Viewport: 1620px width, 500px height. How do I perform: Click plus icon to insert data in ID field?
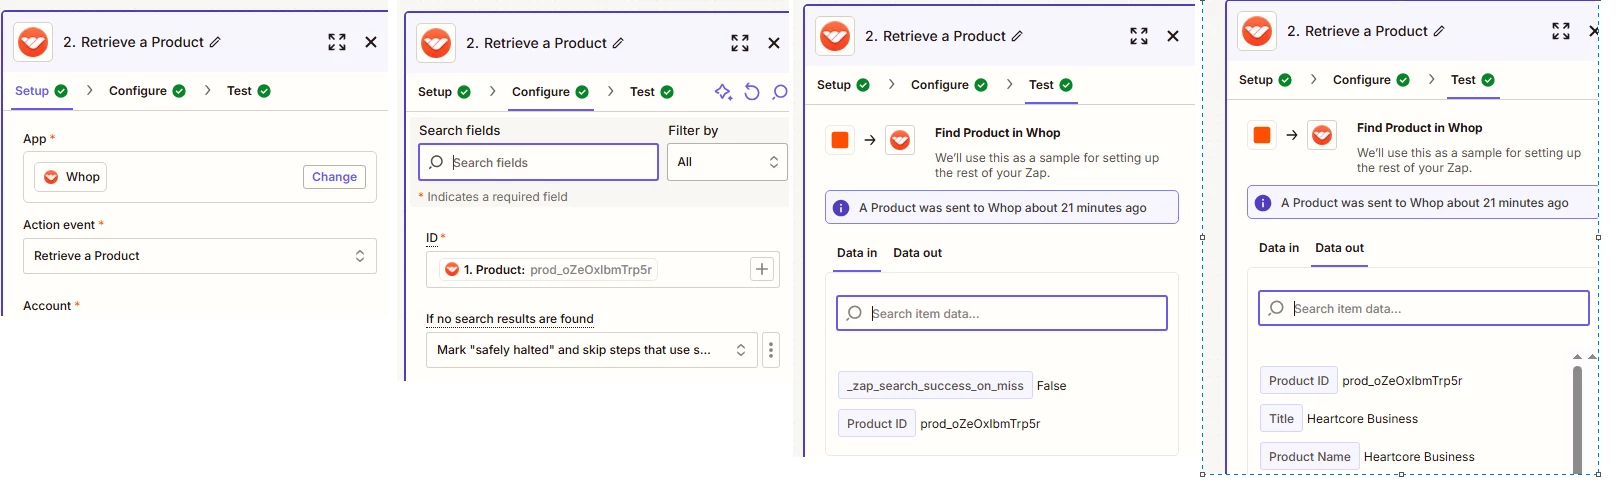click(x=762, y=269)
